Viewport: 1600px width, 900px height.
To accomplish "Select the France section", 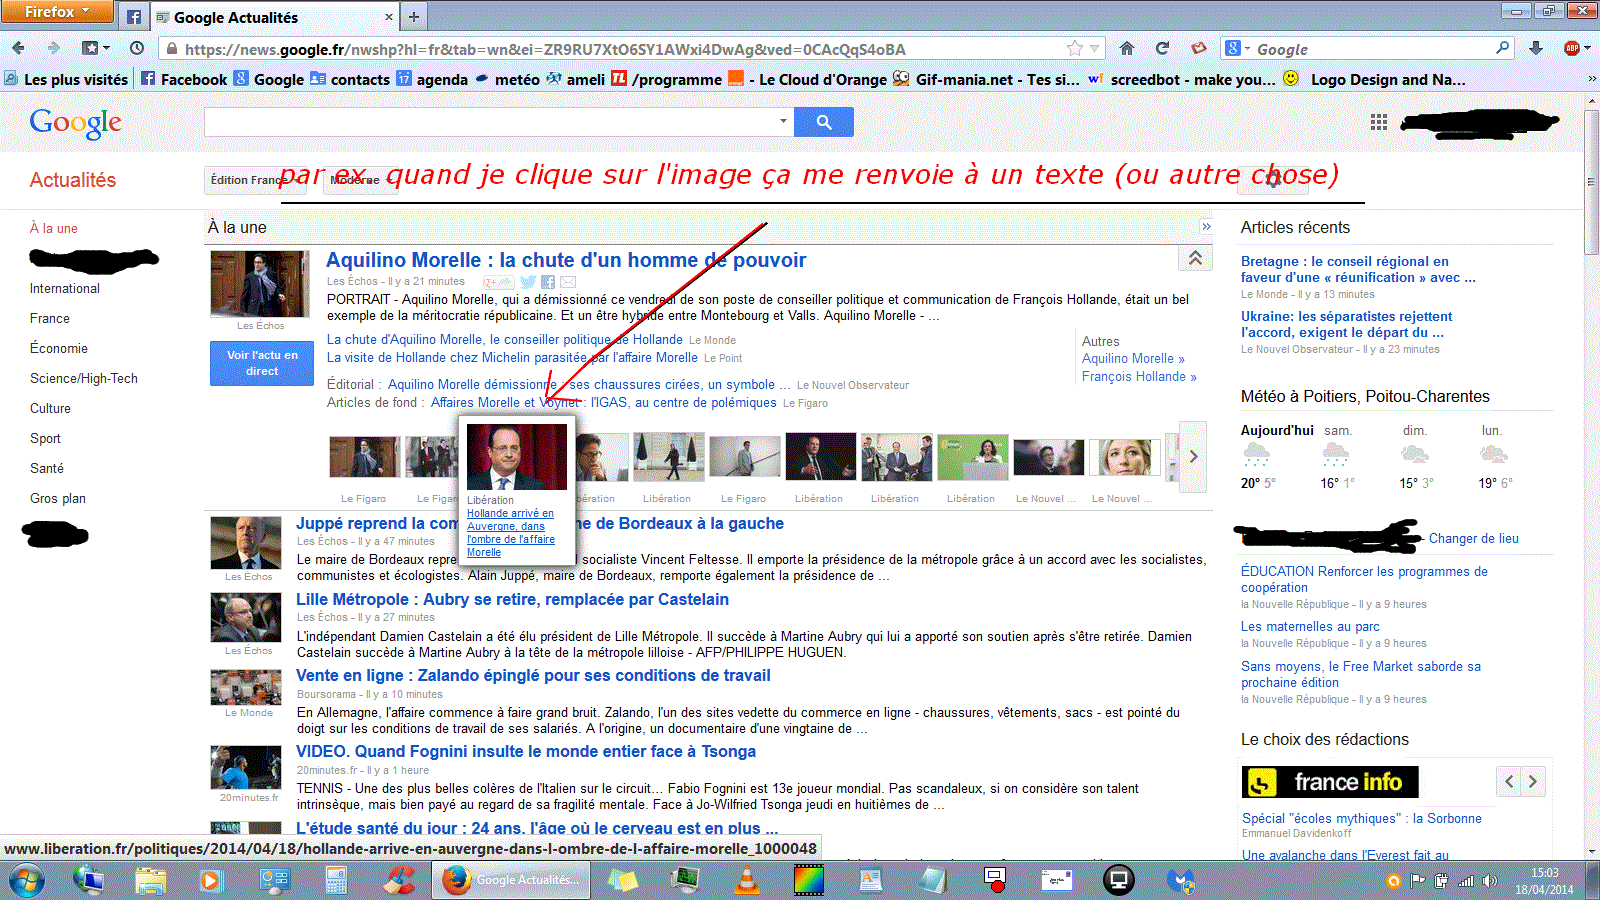I will point(50,318).
